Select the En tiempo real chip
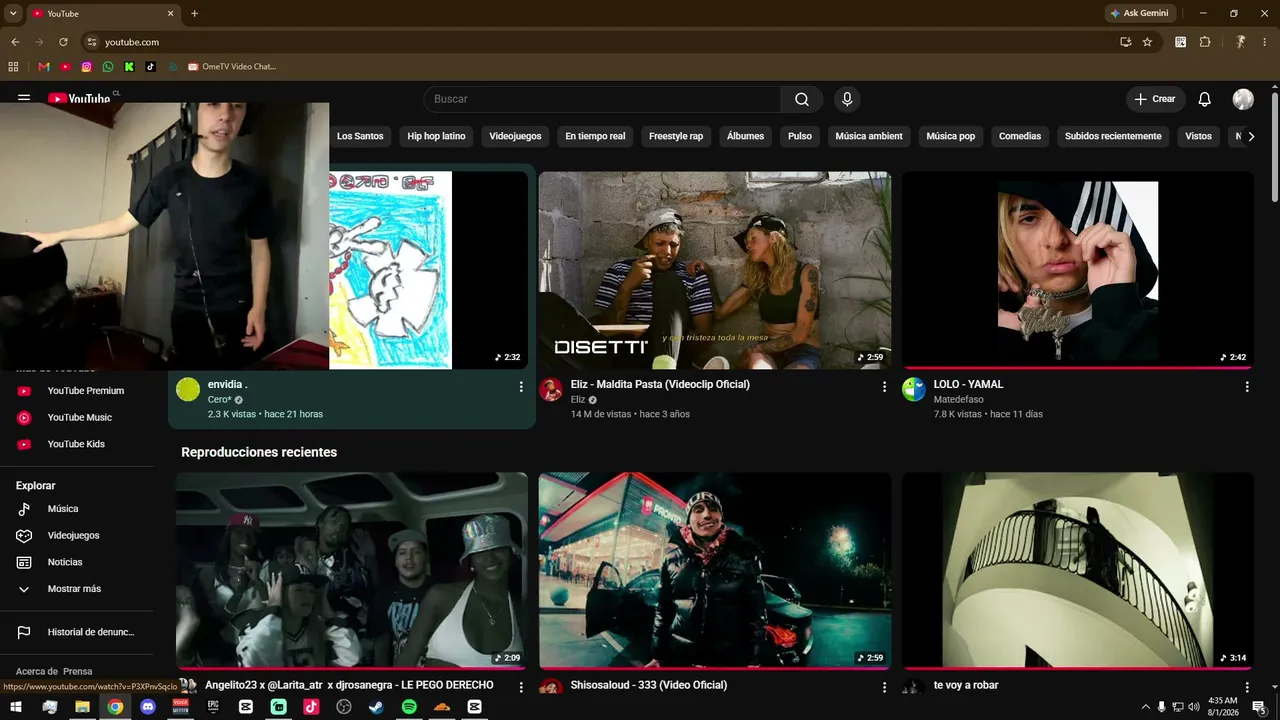 (x=595, y=136)
